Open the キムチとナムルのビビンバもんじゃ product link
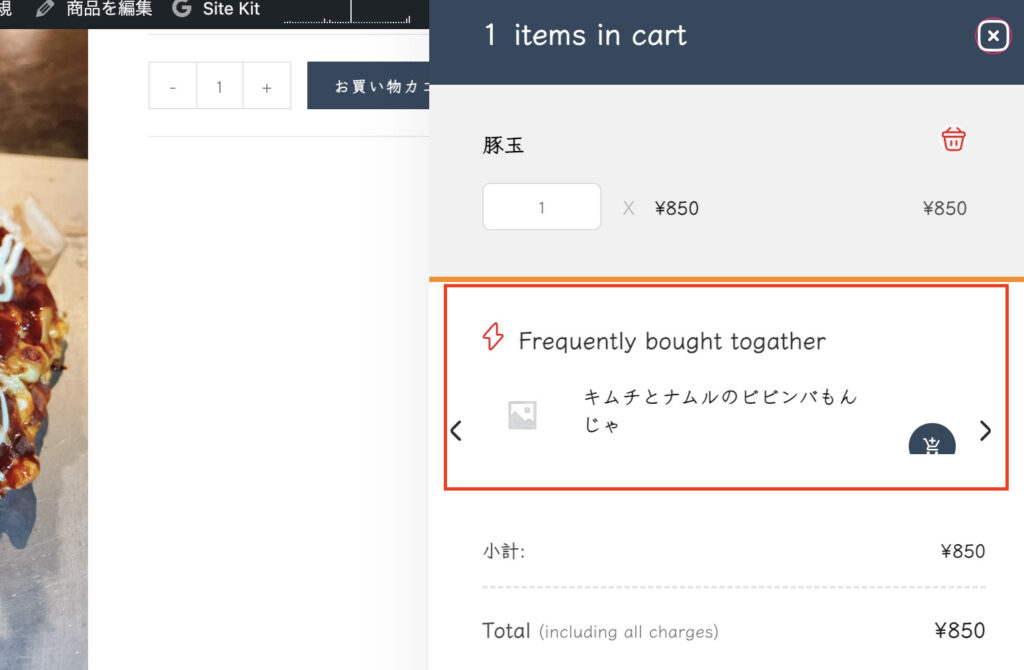This screenshot has height=670, width=1024. (x=720, y=410)
